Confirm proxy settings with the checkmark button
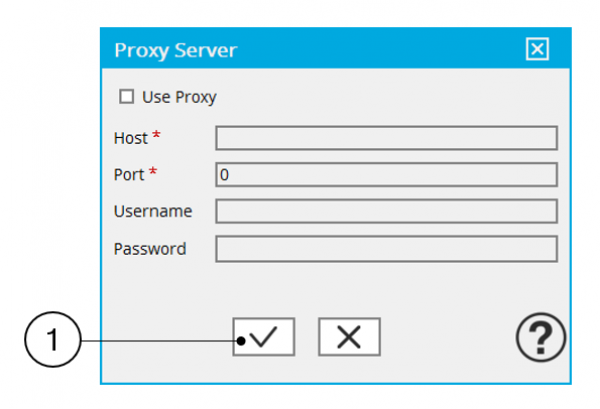The image size is (600, 409). (x=264, y=338)
